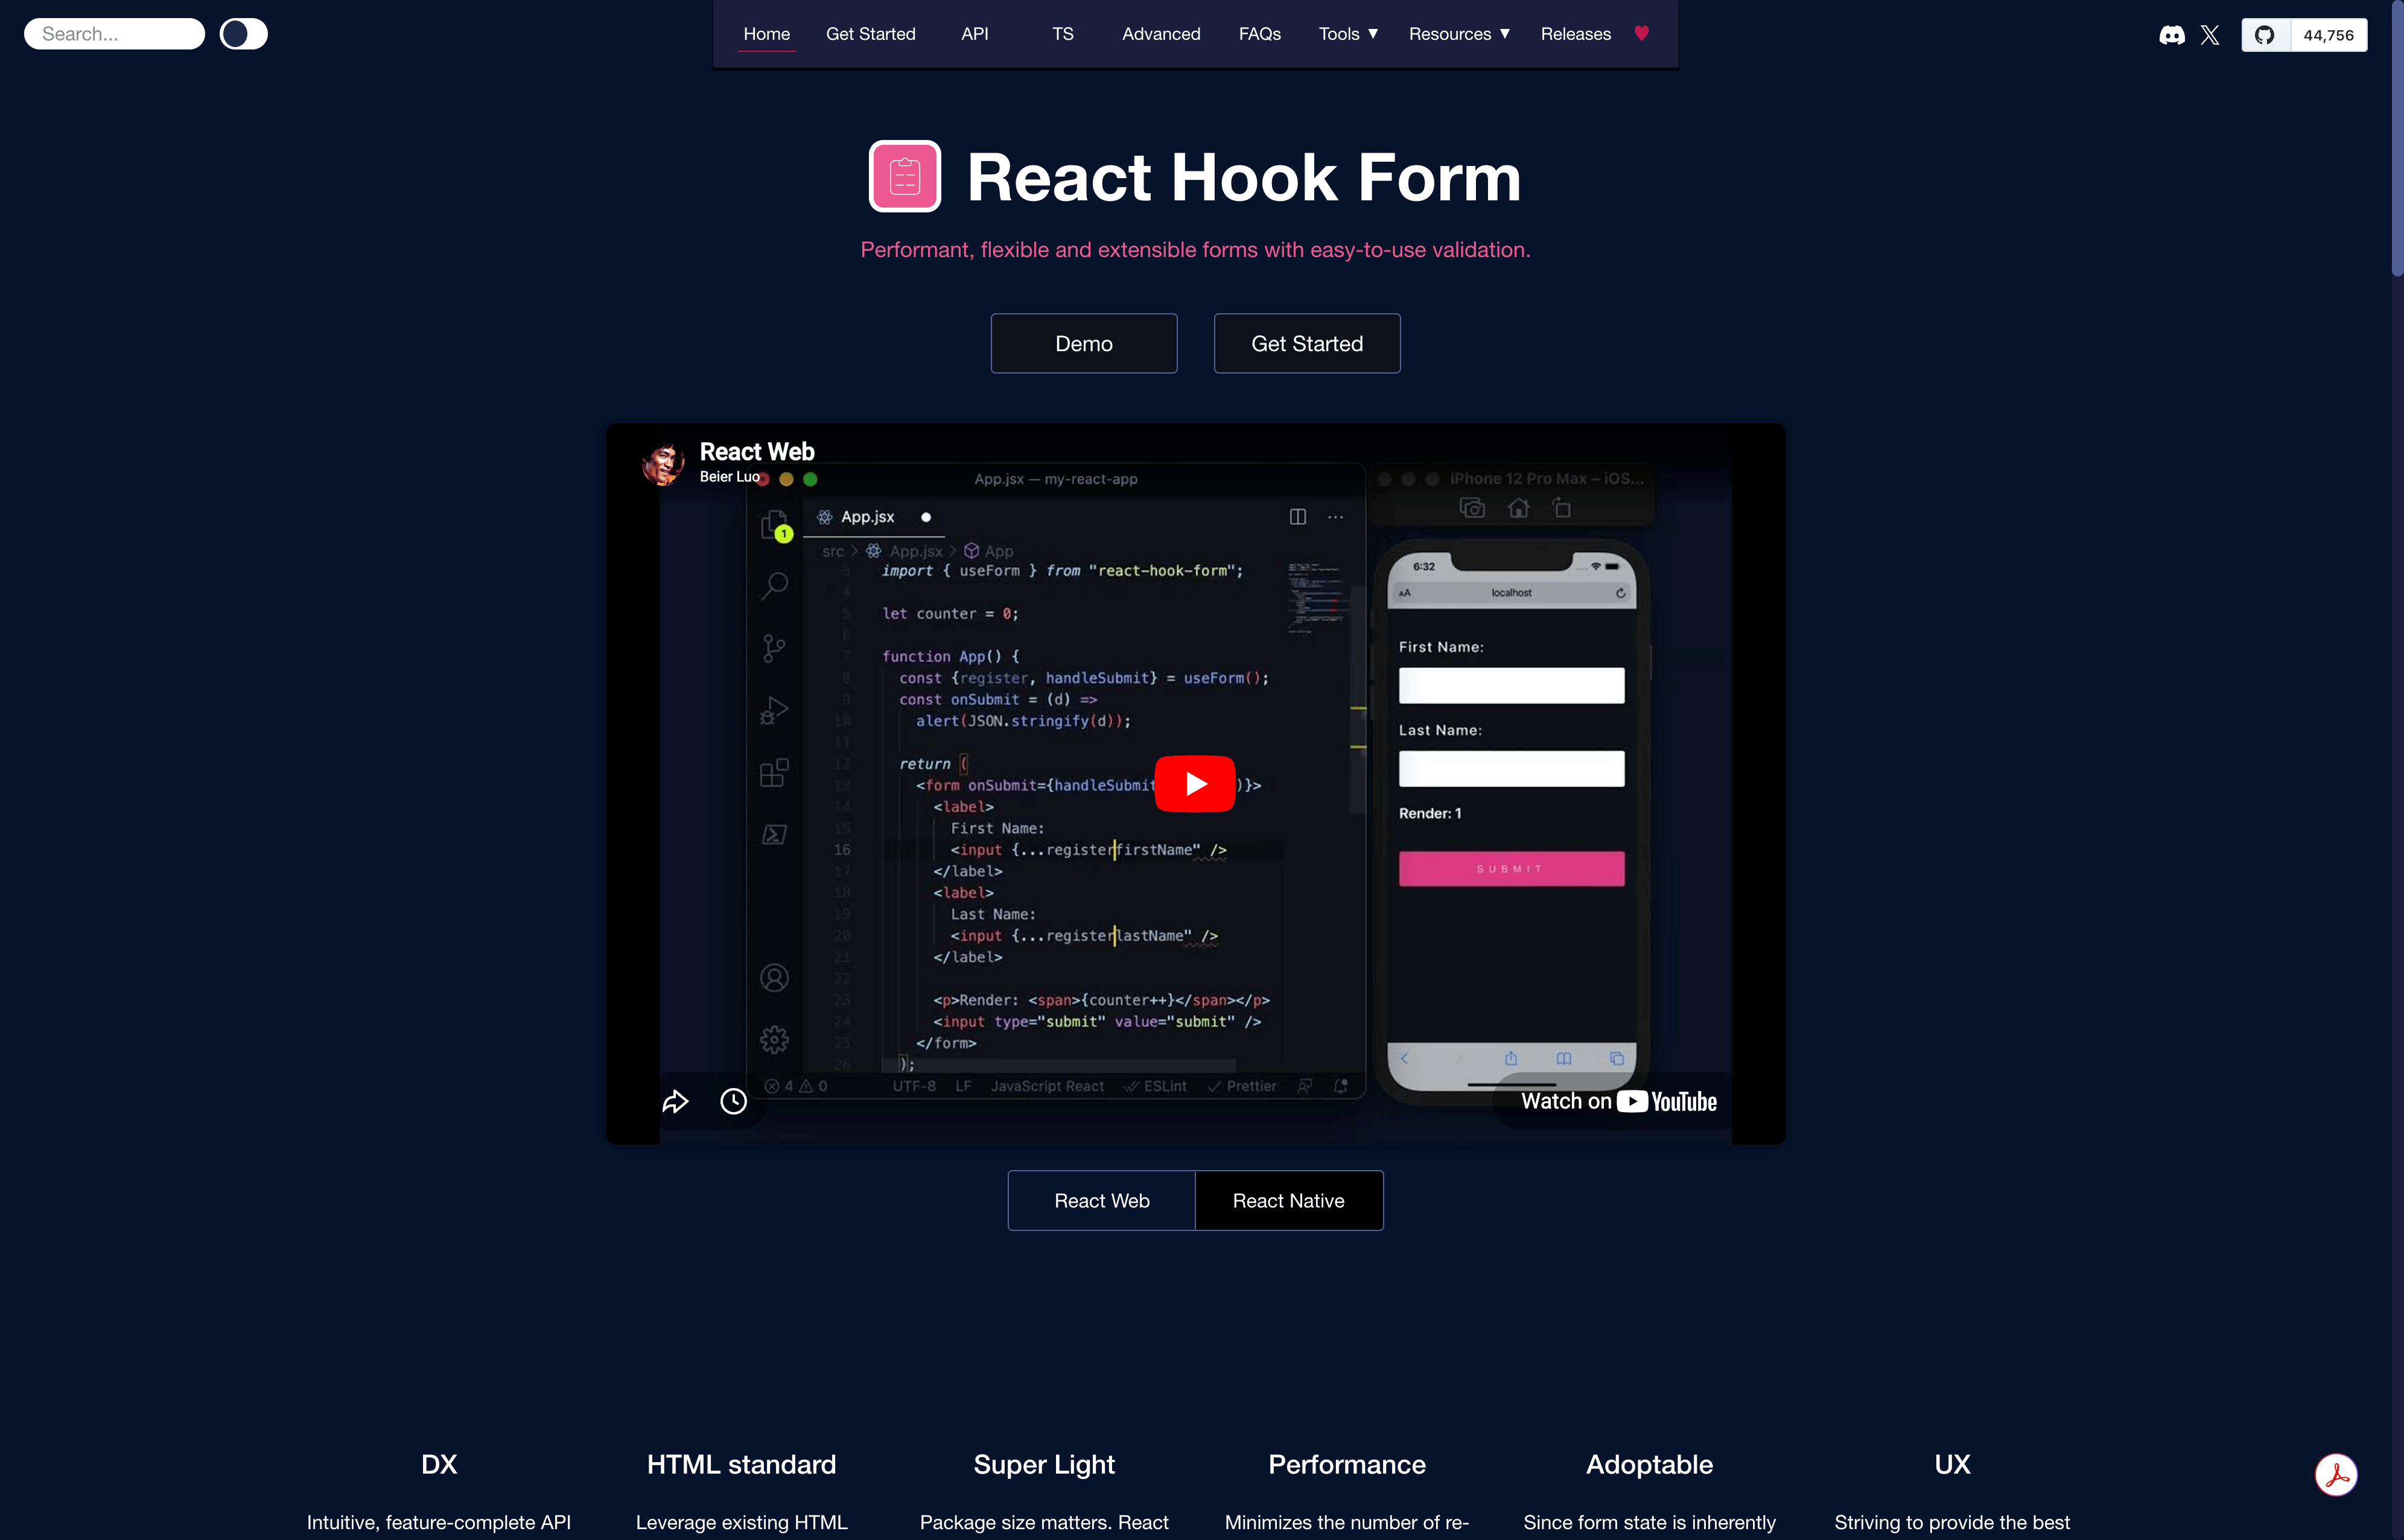Click the large Get Started button
The height and width of the screenshot is (1540, 2404).
coord(1307,343)
